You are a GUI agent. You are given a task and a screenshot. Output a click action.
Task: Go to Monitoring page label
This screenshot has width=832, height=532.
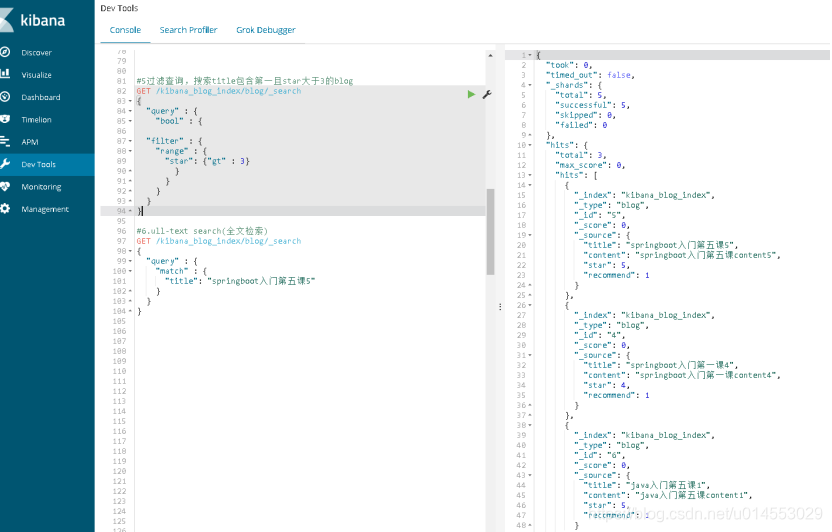coord(41,187)
